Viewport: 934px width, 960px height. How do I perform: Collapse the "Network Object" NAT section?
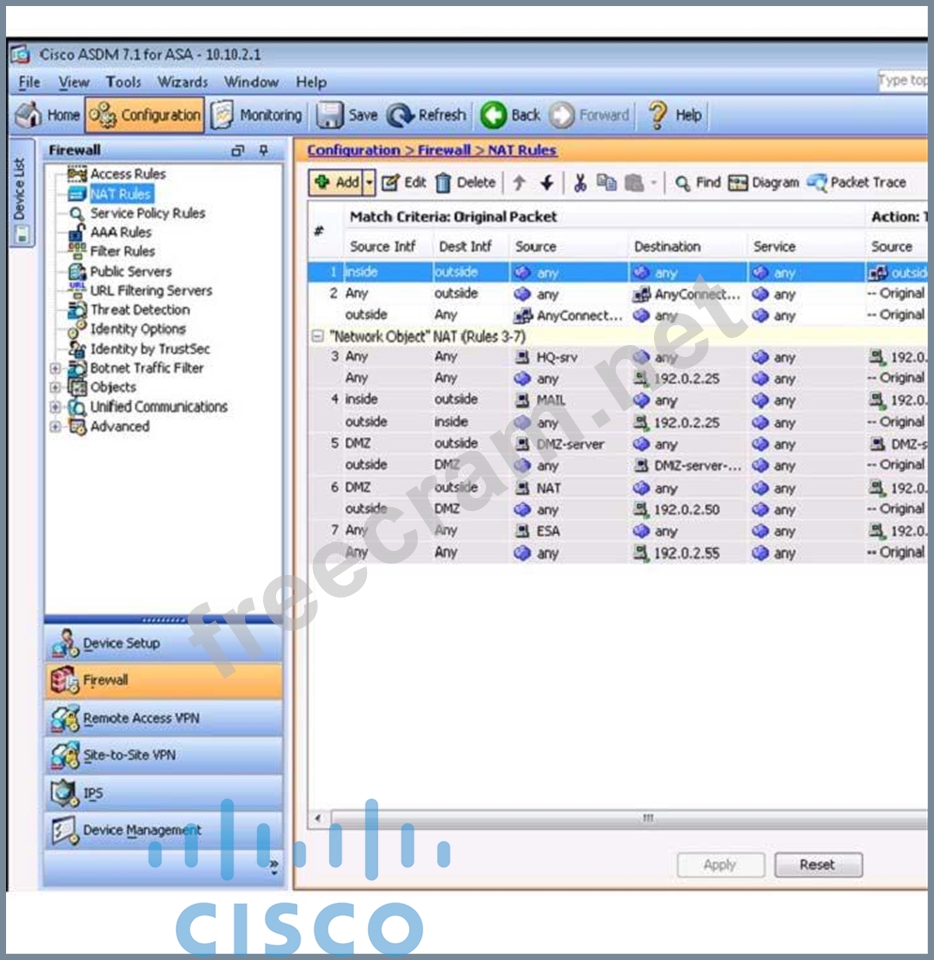click(x=316, y=337)
